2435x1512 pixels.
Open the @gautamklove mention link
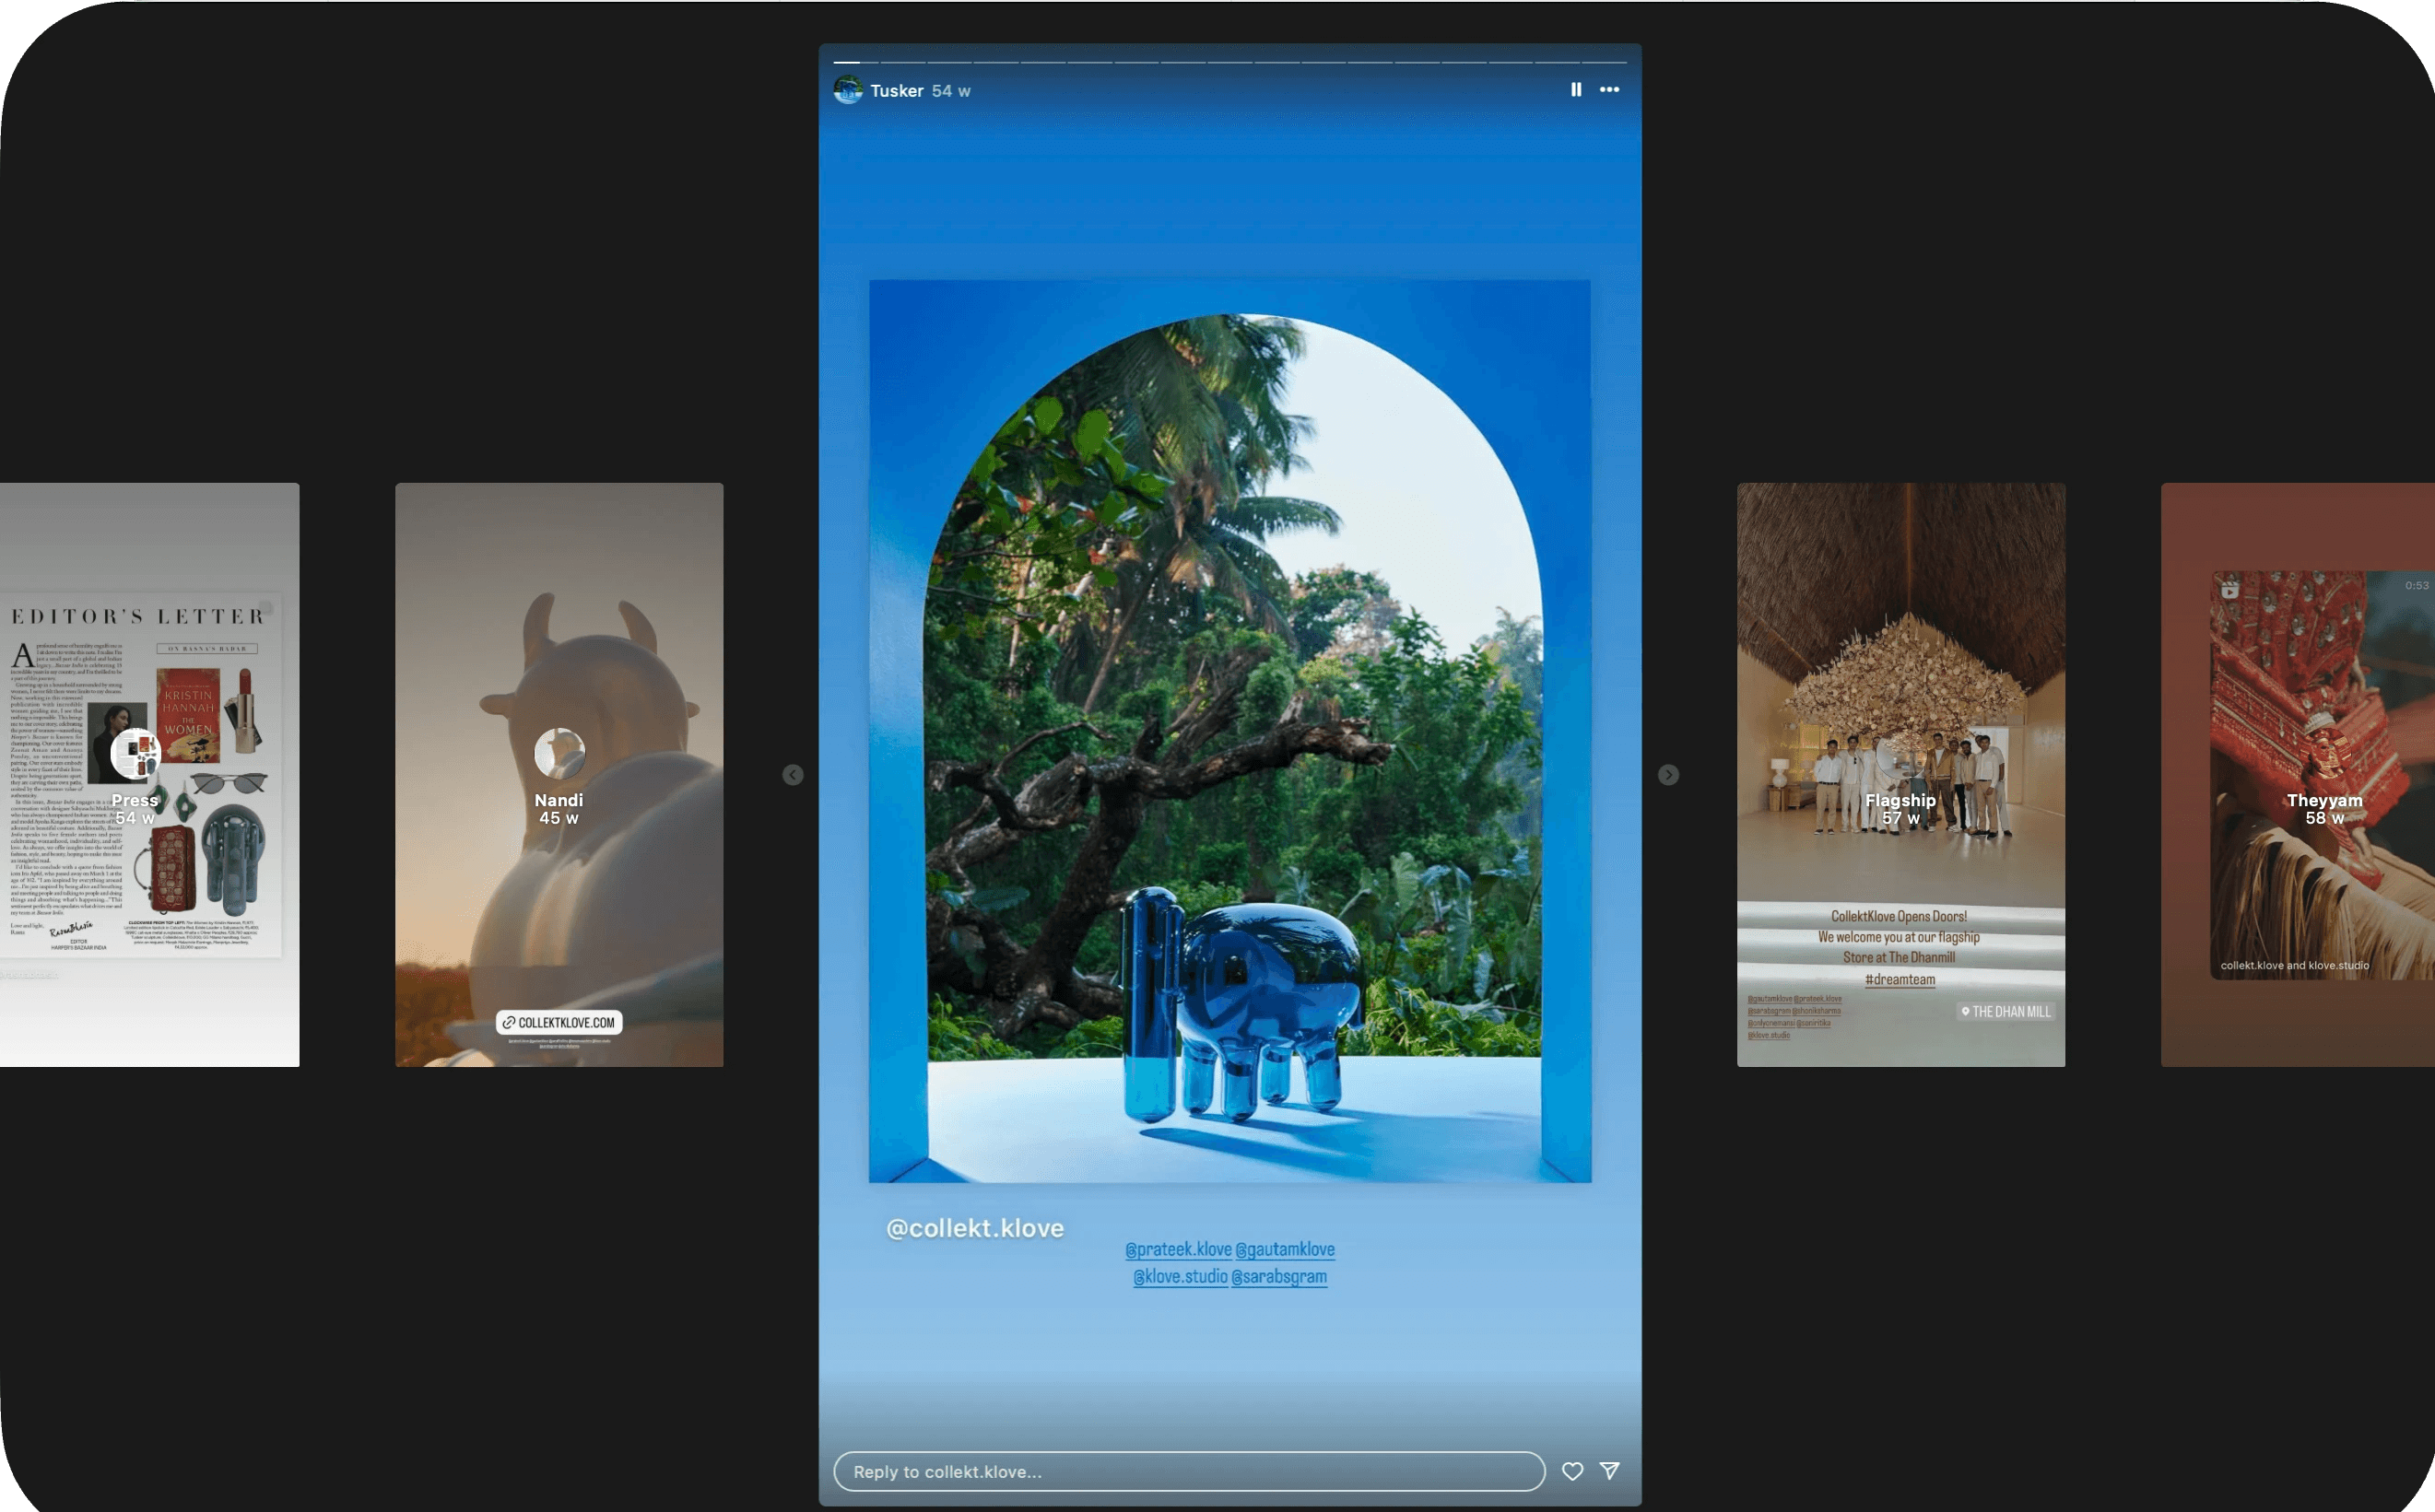pos(1285,1249)
